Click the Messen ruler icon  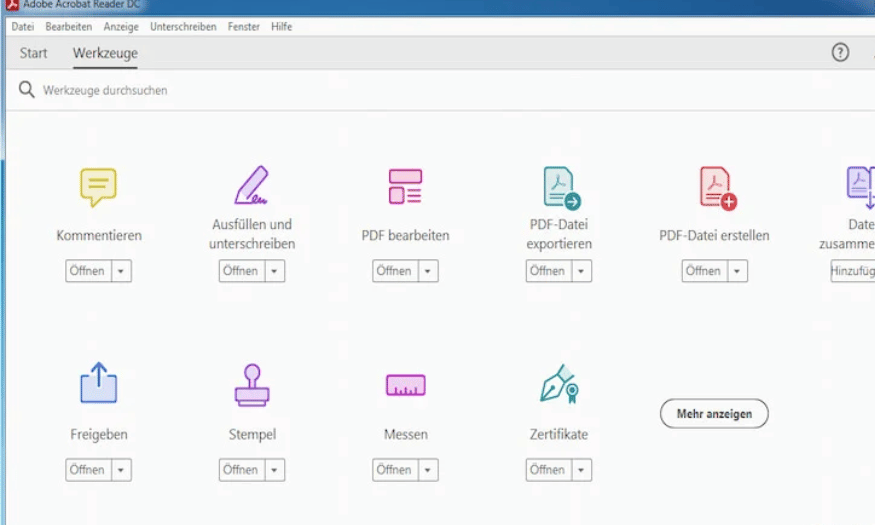(406, 385)
